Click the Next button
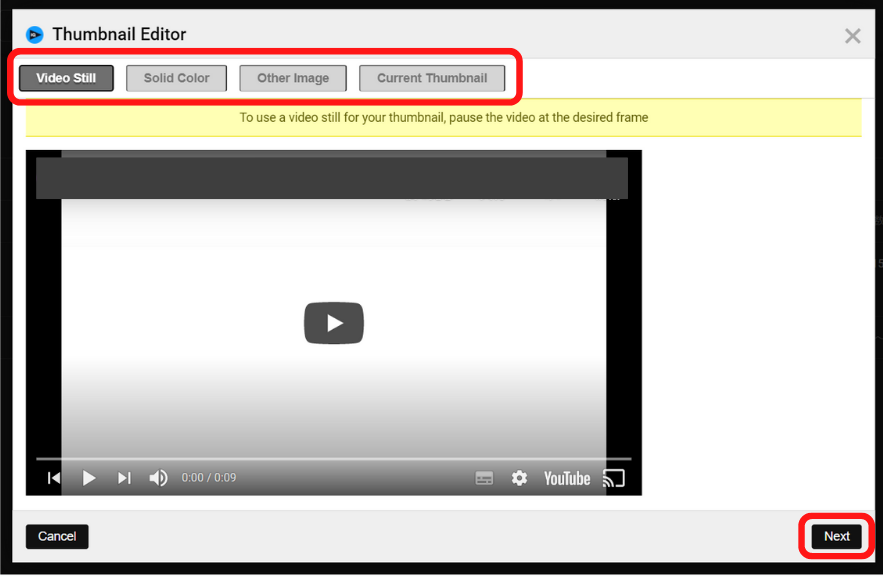 coord(836,537)
